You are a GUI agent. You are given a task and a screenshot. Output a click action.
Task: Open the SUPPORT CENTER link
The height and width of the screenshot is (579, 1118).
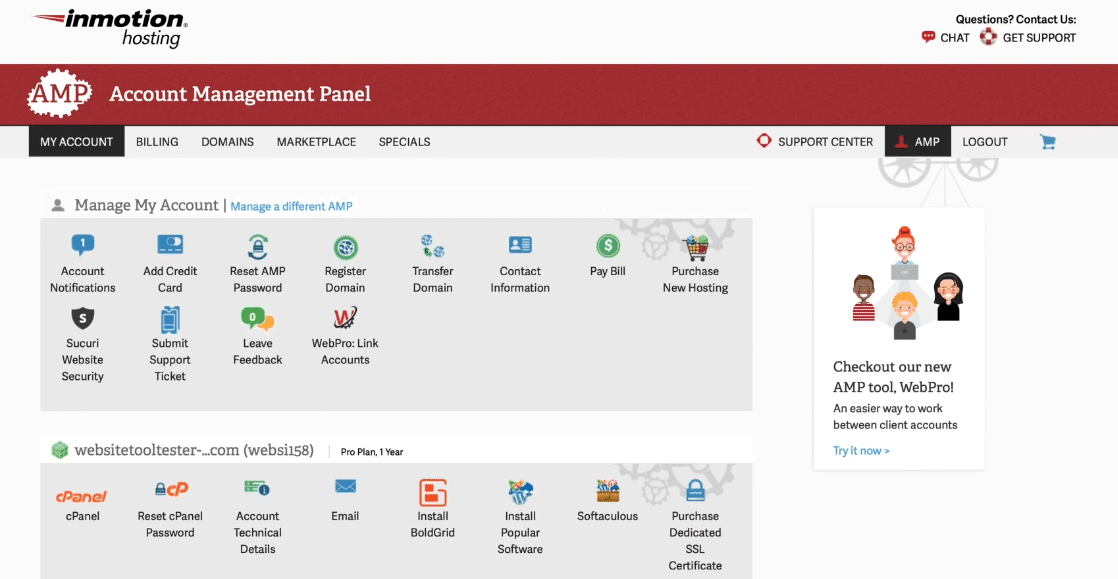point(815,142)
